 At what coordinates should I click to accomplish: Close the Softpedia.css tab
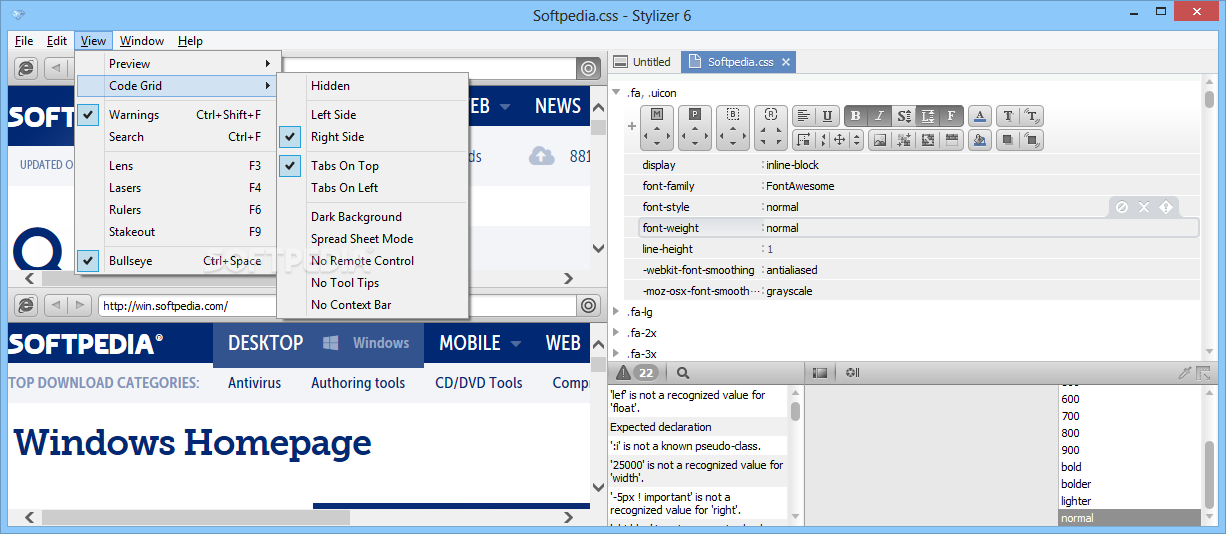coord(786,62)
